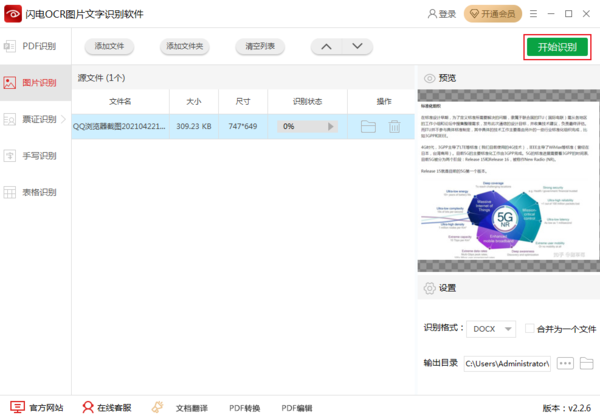Switch to the 票证识别 sidebar tab

35,118
